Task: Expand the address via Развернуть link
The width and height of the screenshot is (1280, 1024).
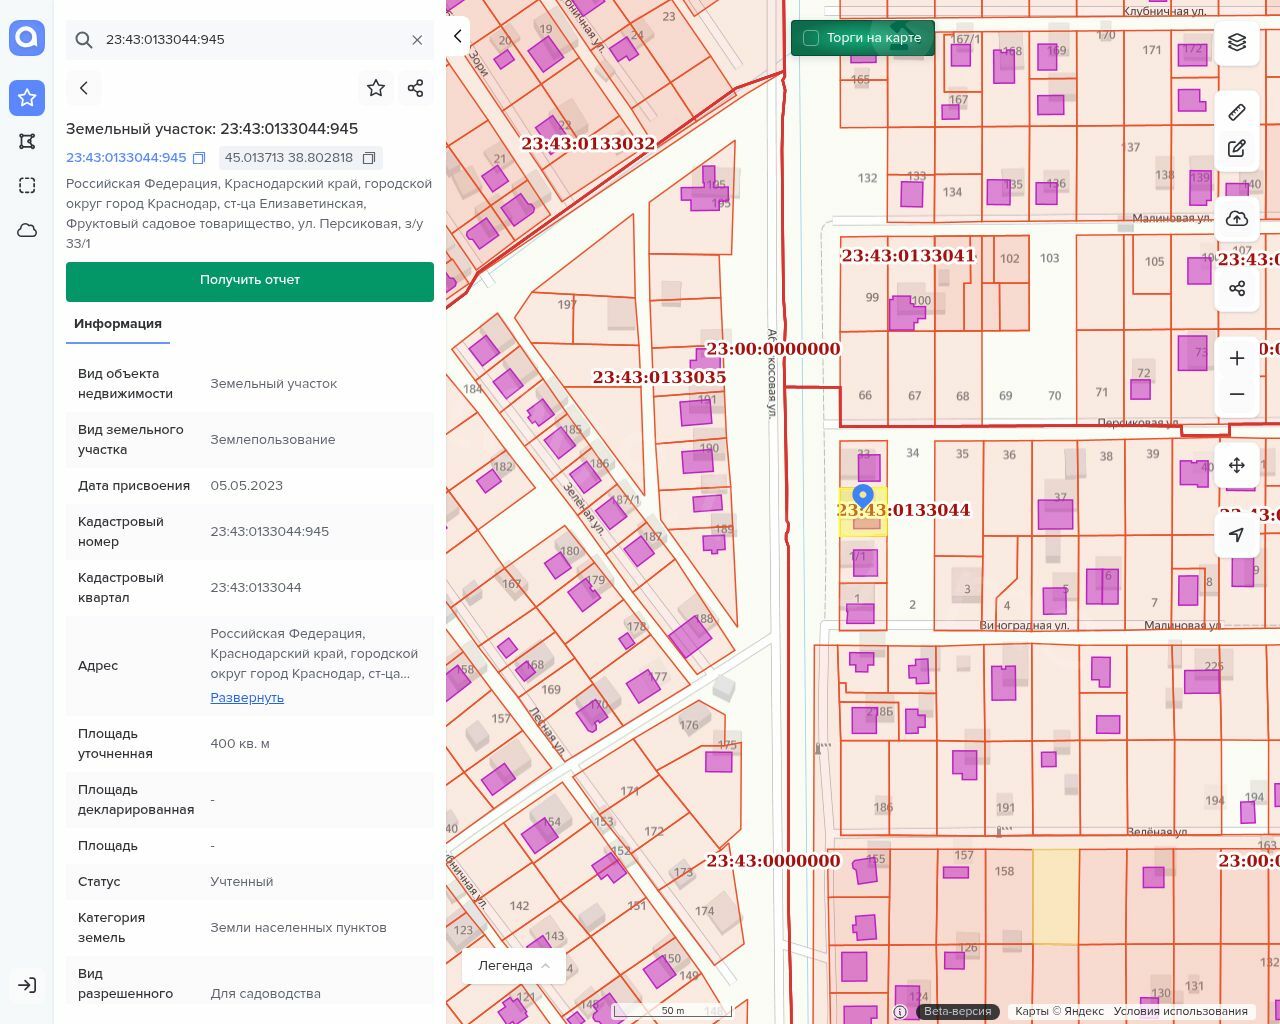Action: pos(247,698)
